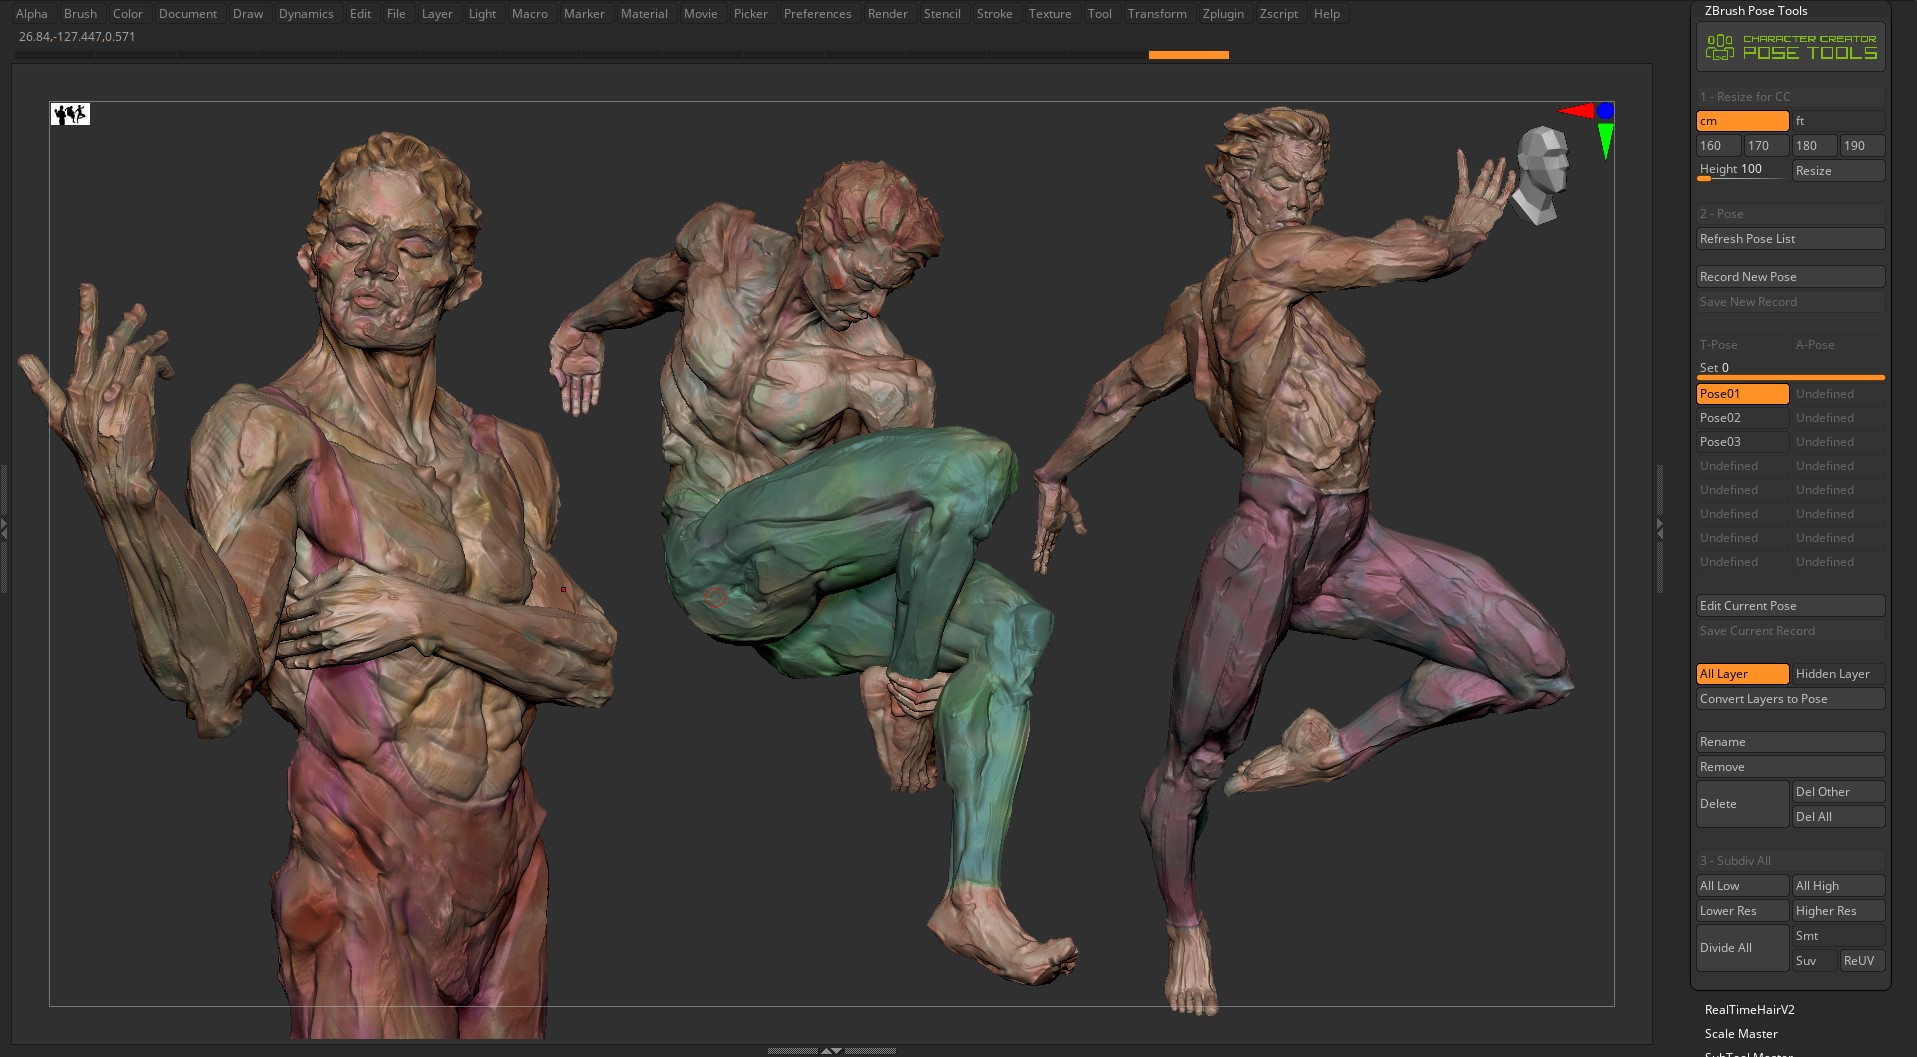Toggle the cm unit option
This screenshot has width=1917, height=1057.
(x=1742, y=121)
